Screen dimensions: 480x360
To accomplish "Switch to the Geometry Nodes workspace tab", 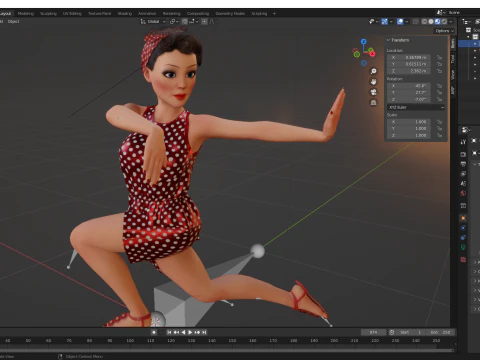I will pos(230,14).
